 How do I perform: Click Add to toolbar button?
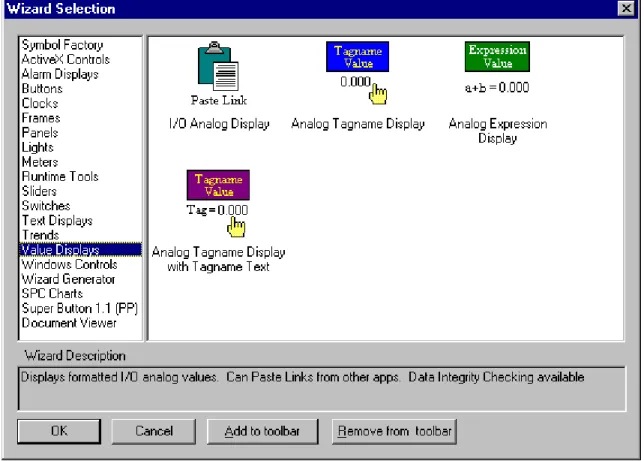coord(262,431)
